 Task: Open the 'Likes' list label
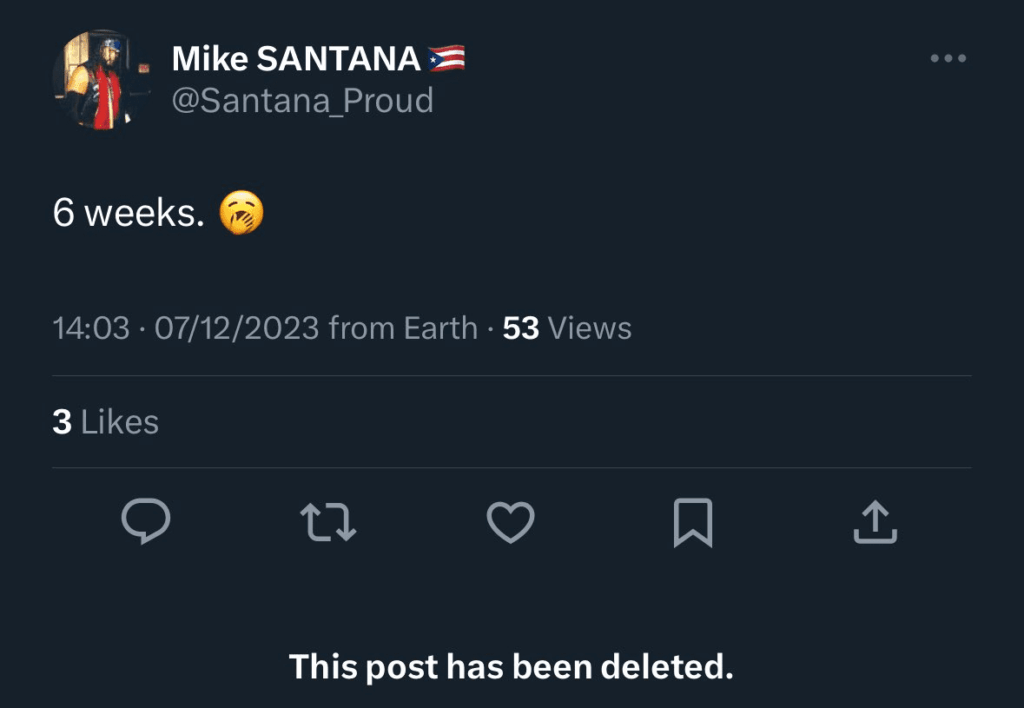pos(120,422)
